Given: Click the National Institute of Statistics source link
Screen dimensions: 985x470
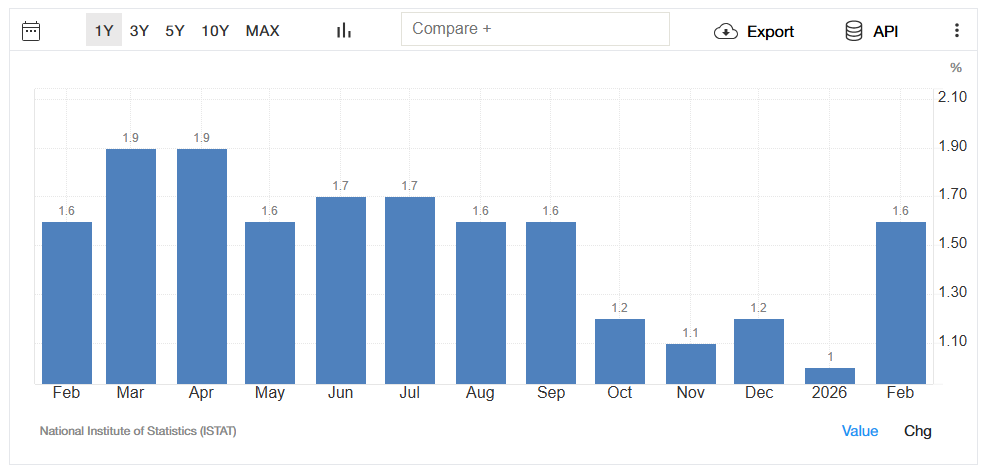Looking at the screenshot, I should 138,431.
